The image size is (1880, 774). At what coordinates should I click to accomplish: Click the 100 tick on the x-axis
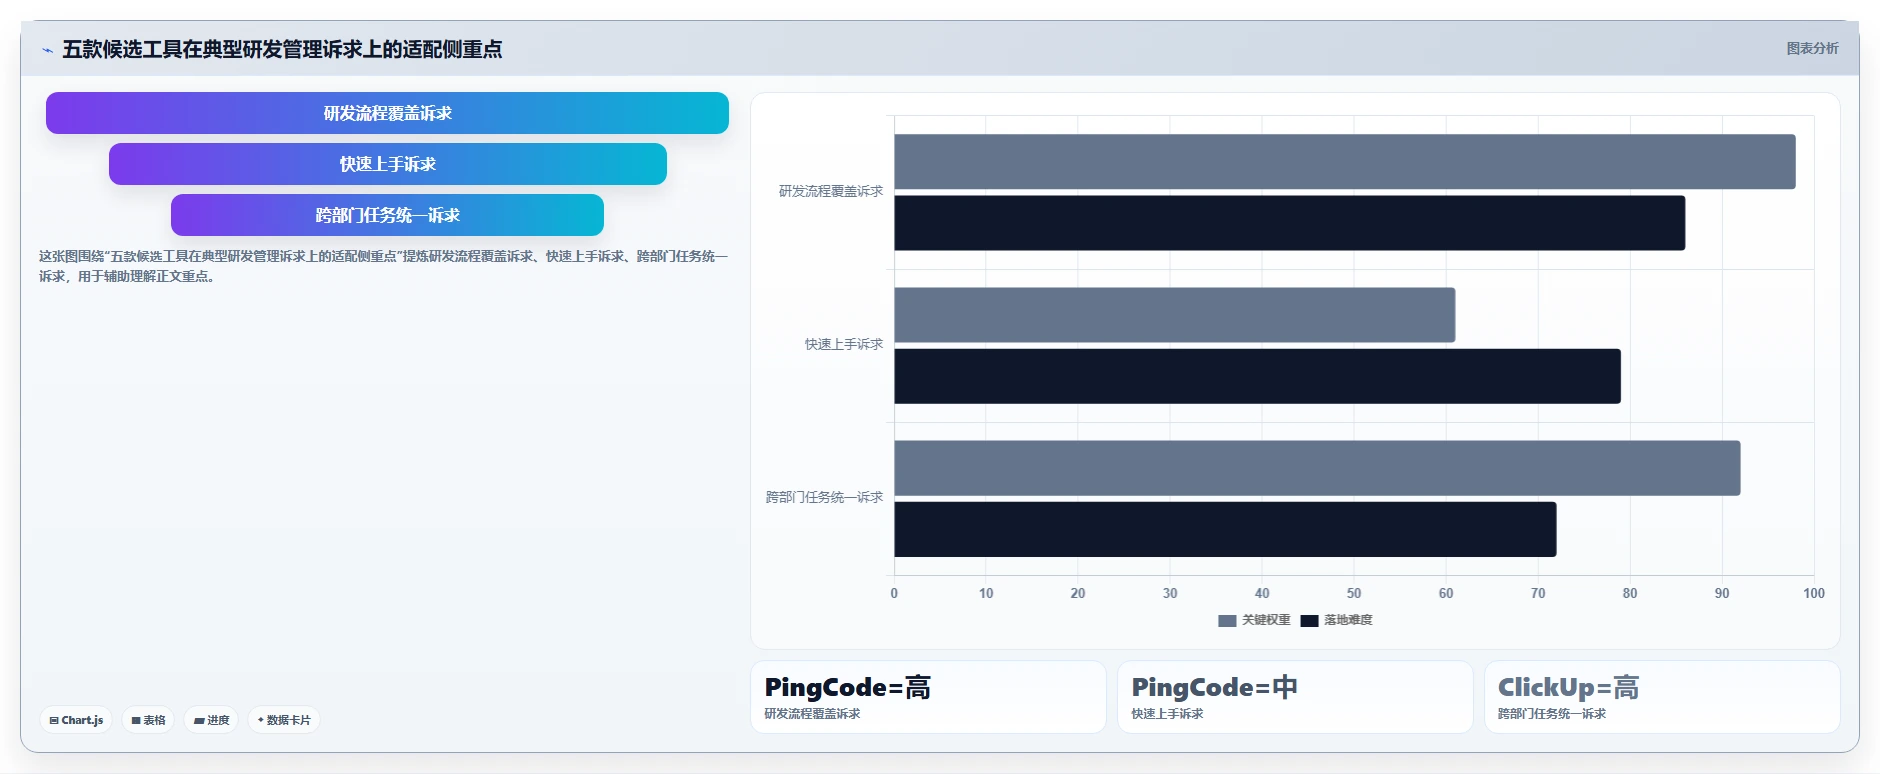(x=1814, y=593)
